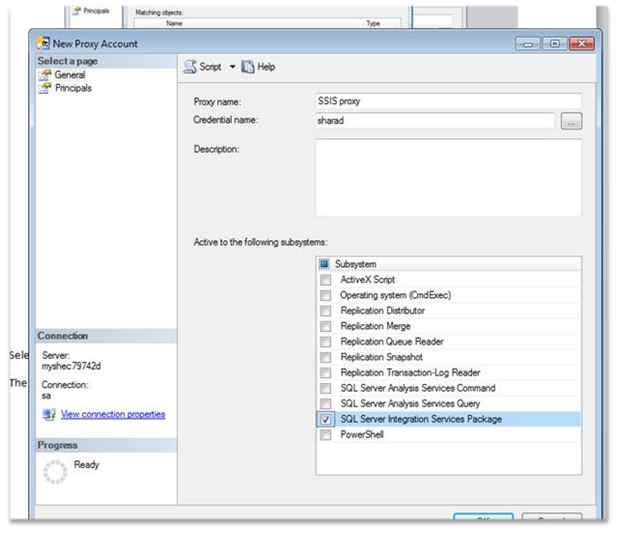This screenshot has width=618, height=533.
Task: Select the SQL Server Integration Services Package text
Action: coord(421,419)
